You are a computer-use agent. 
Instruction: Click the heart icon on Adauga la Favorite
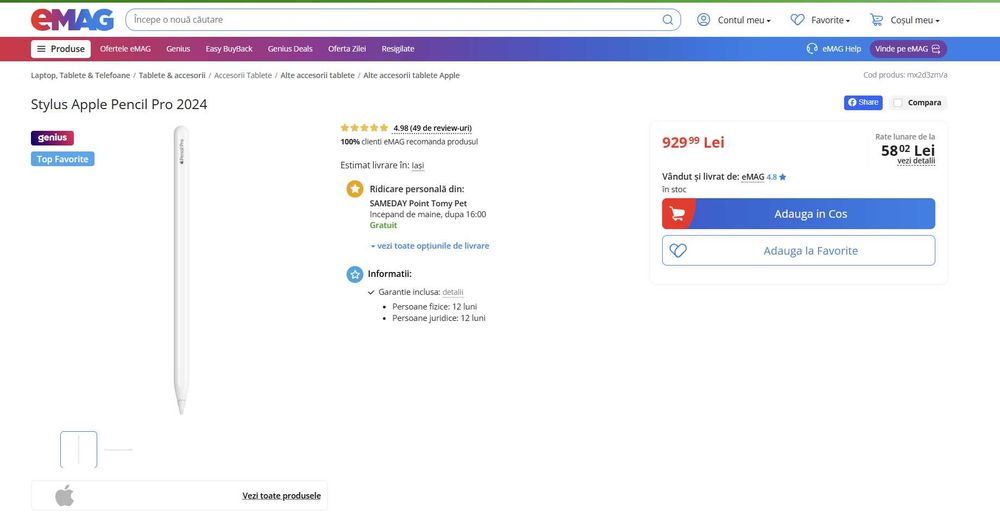tap(678, 251)
